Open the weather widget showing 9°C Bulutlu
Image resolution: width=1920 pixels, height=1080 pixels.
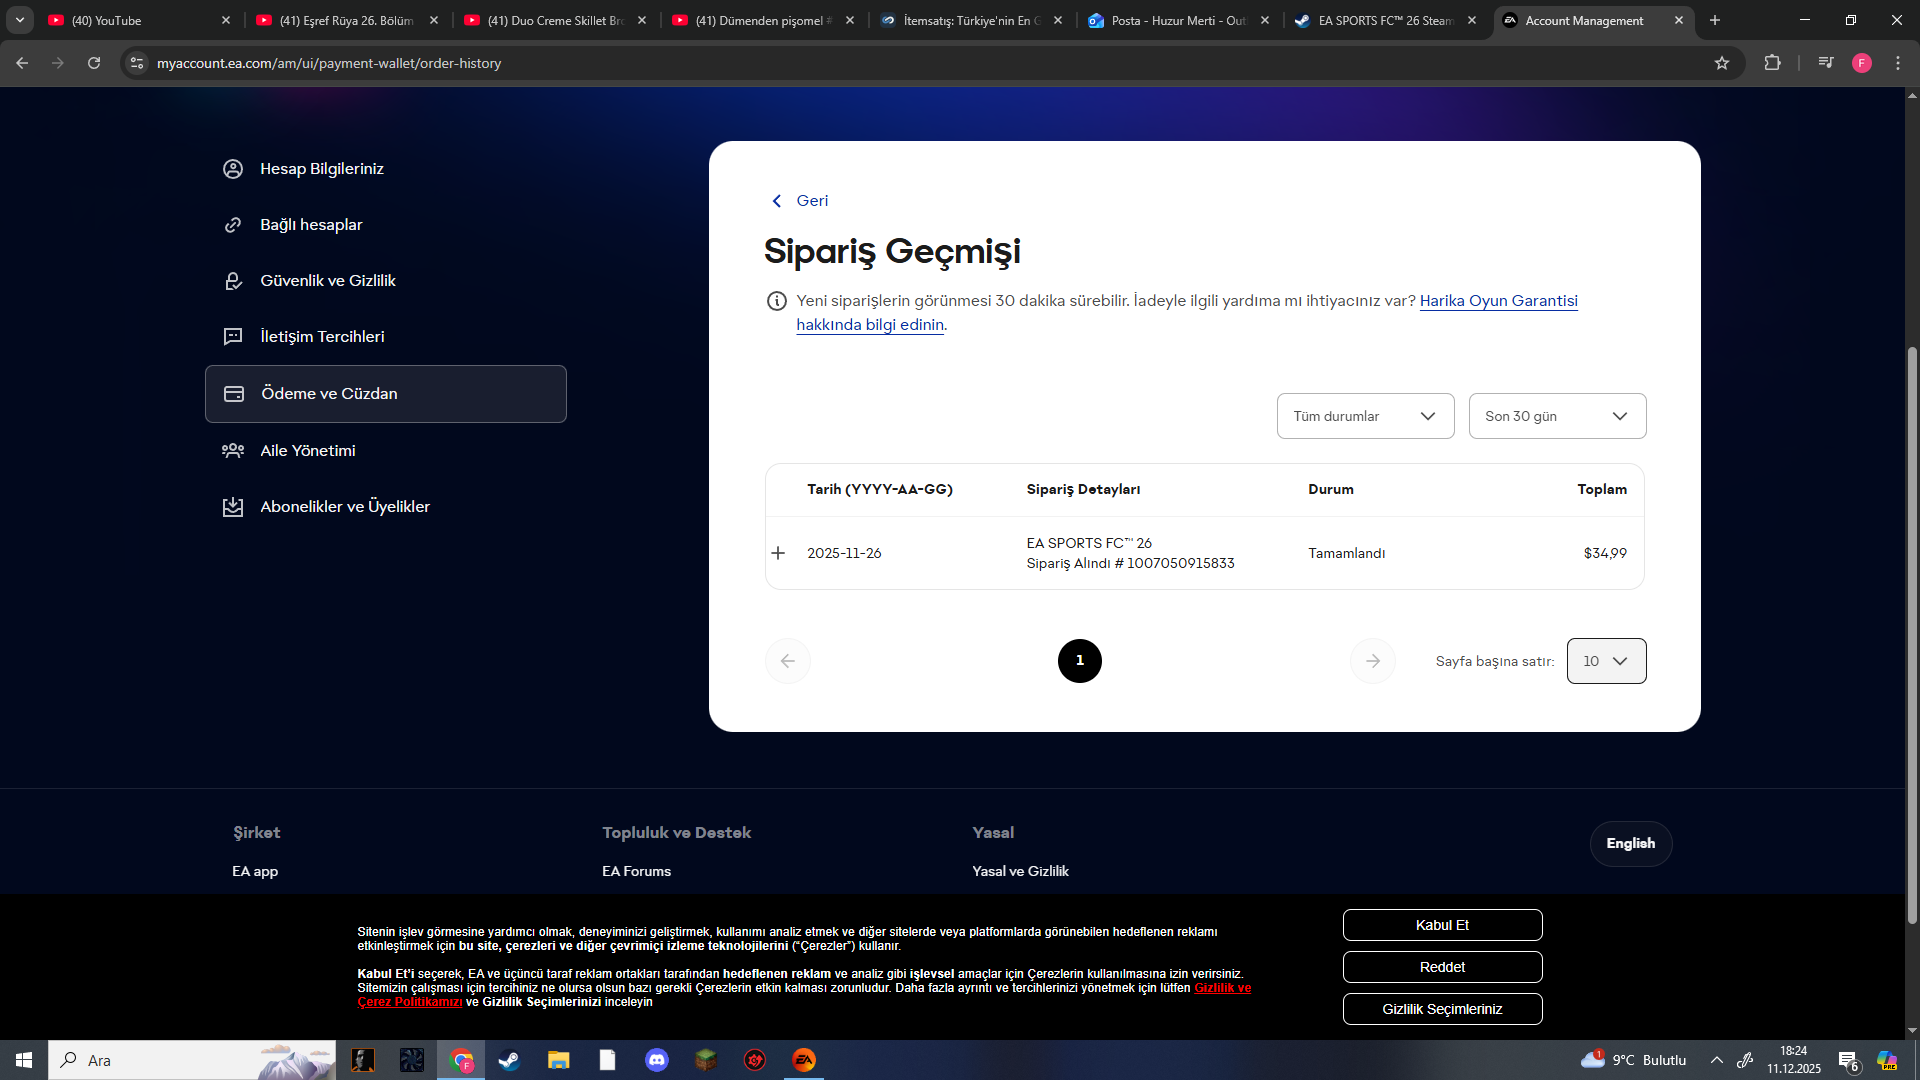tap(1633, 1060)
